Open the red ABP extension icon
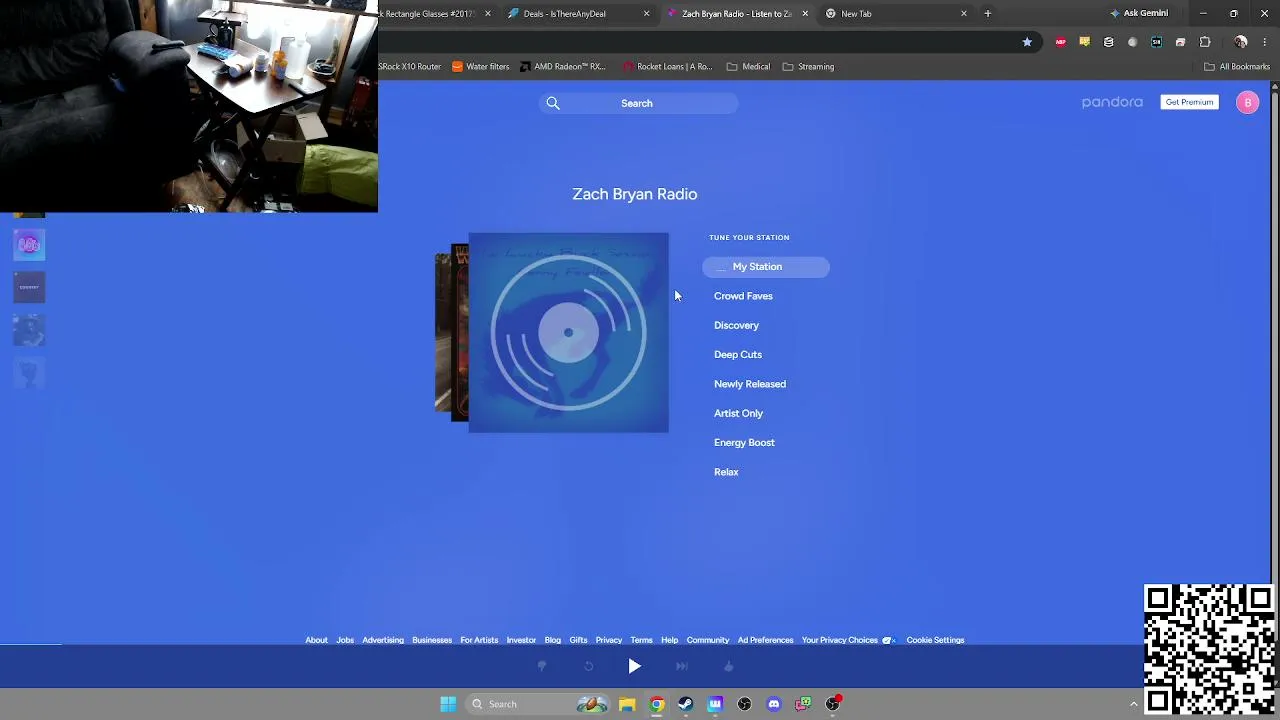The width and height of the screenshot is (1280, 720). [1061, 42]
